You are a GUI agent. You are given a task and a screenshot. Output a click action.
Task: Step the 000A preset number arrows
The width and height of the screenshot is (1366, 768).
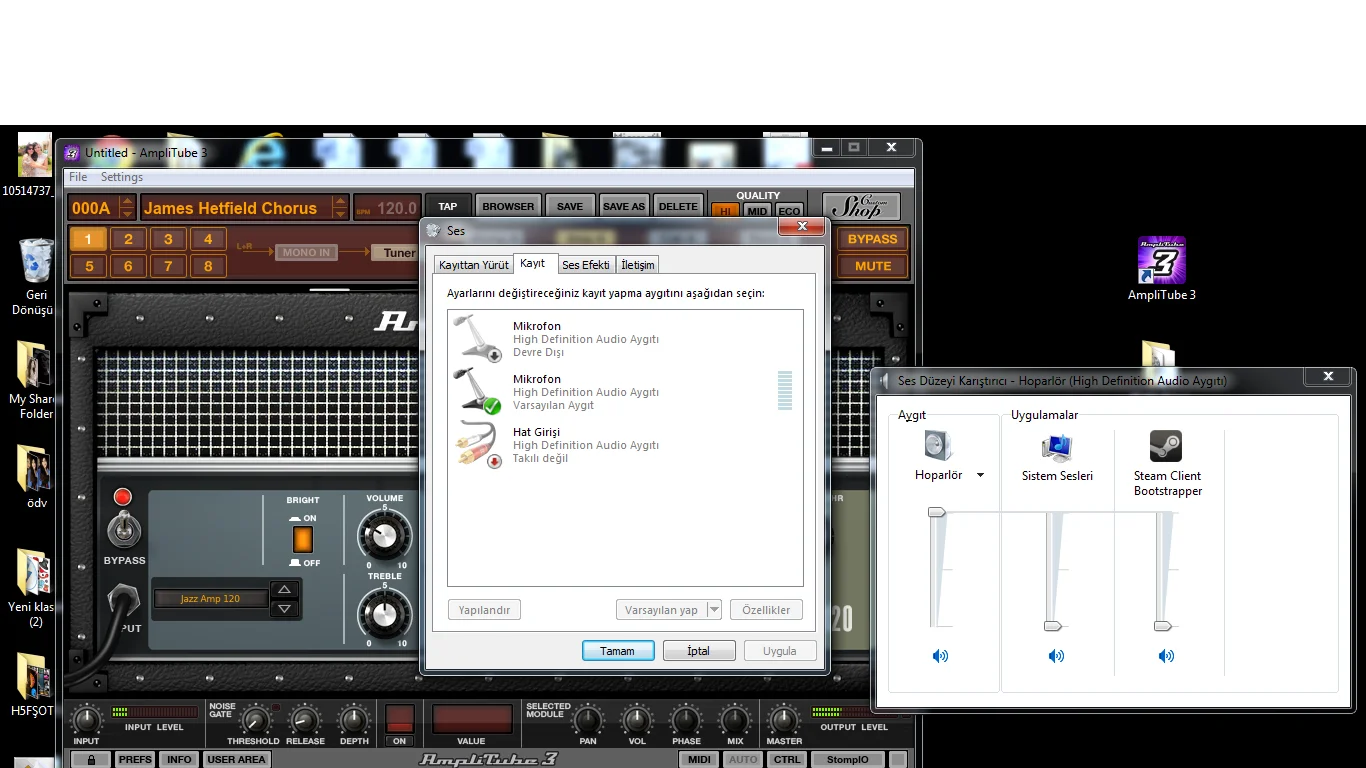(x=127, y=208)
